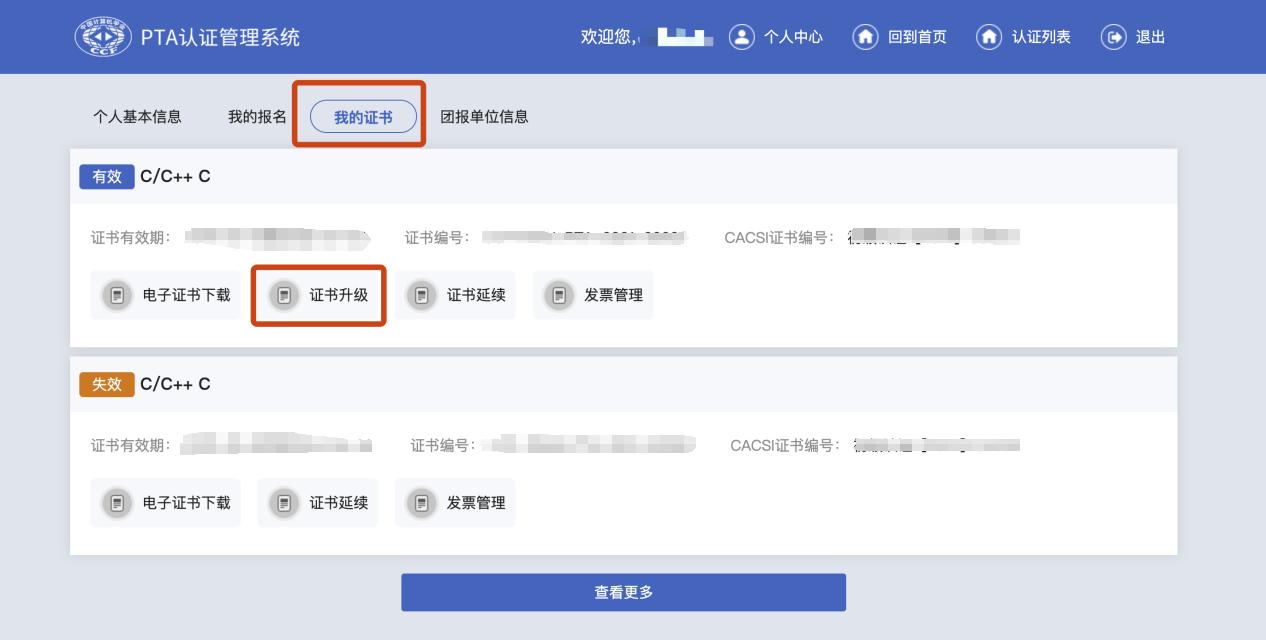Click the 回到首页 home icon
The width and height of the screenshot is (1266, 640).
[865, 37]
